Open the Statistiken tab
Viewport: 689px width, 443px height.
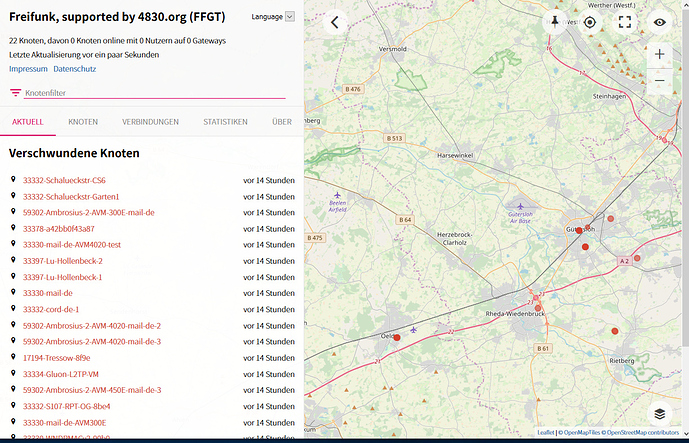pyautogui.click(x=225, y=122)
